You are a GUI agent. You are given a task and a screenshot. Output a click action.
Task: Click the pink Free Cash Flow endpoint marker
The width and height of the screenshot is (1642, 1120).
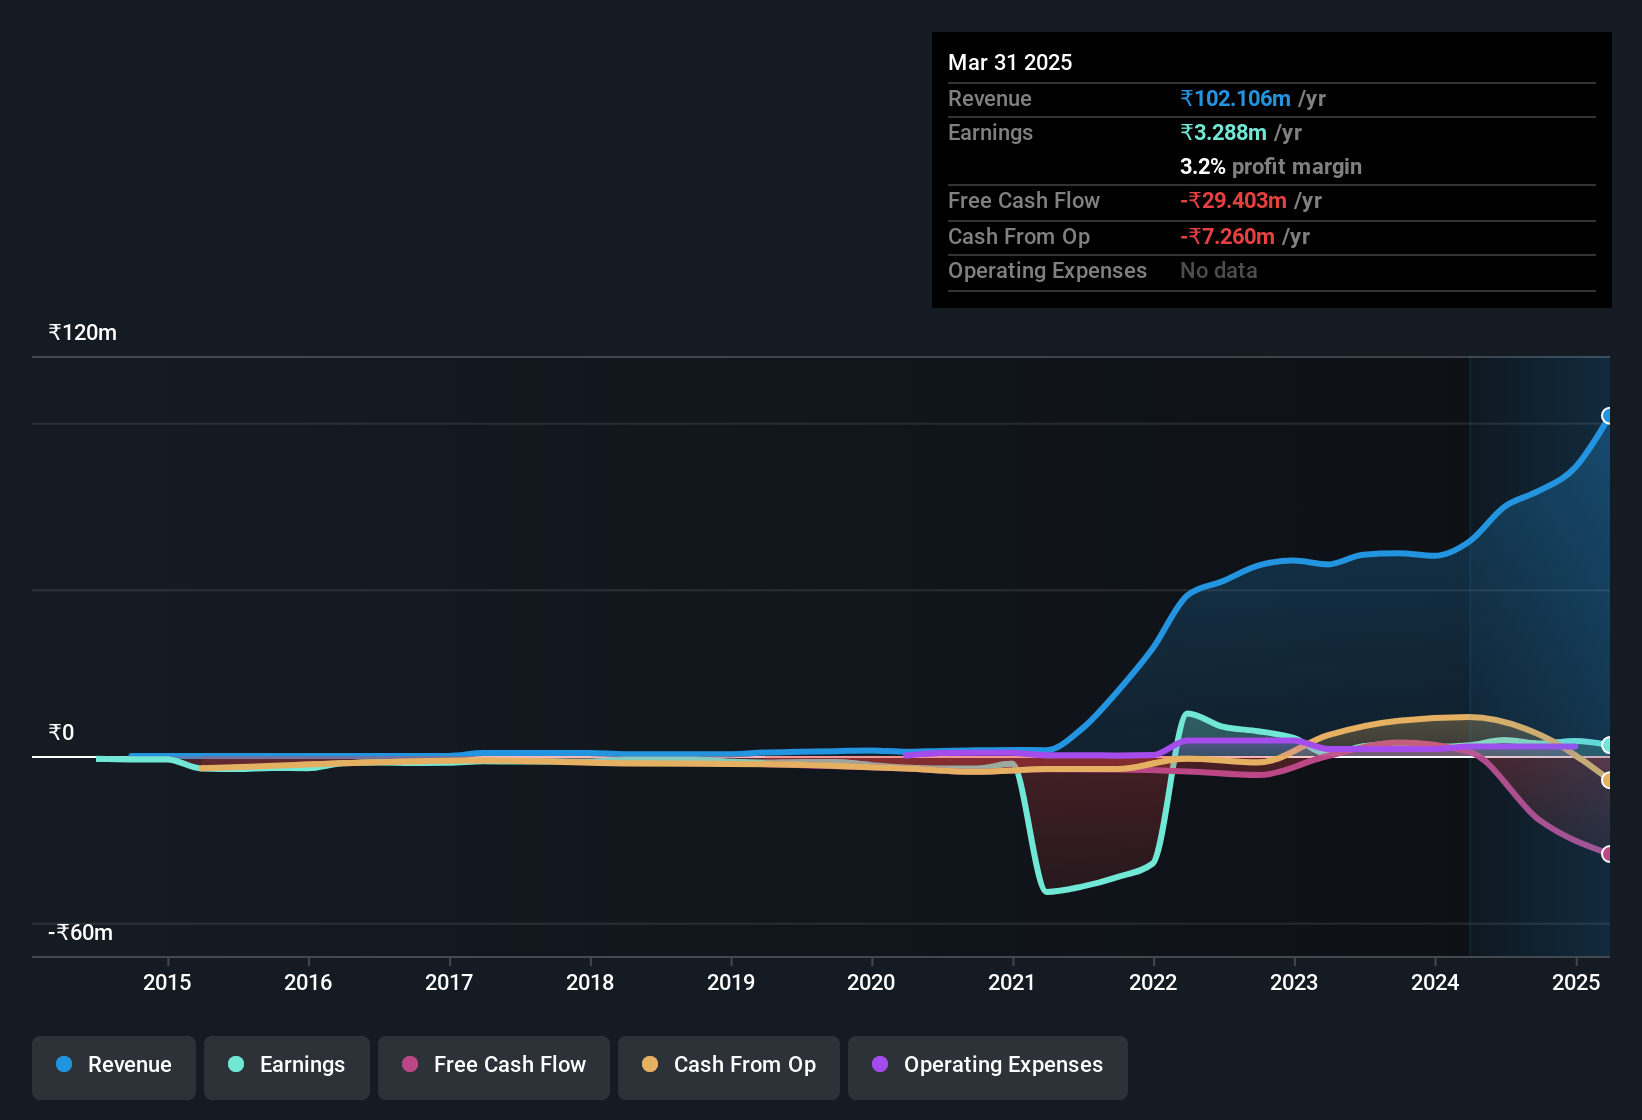click(1607, 853)
